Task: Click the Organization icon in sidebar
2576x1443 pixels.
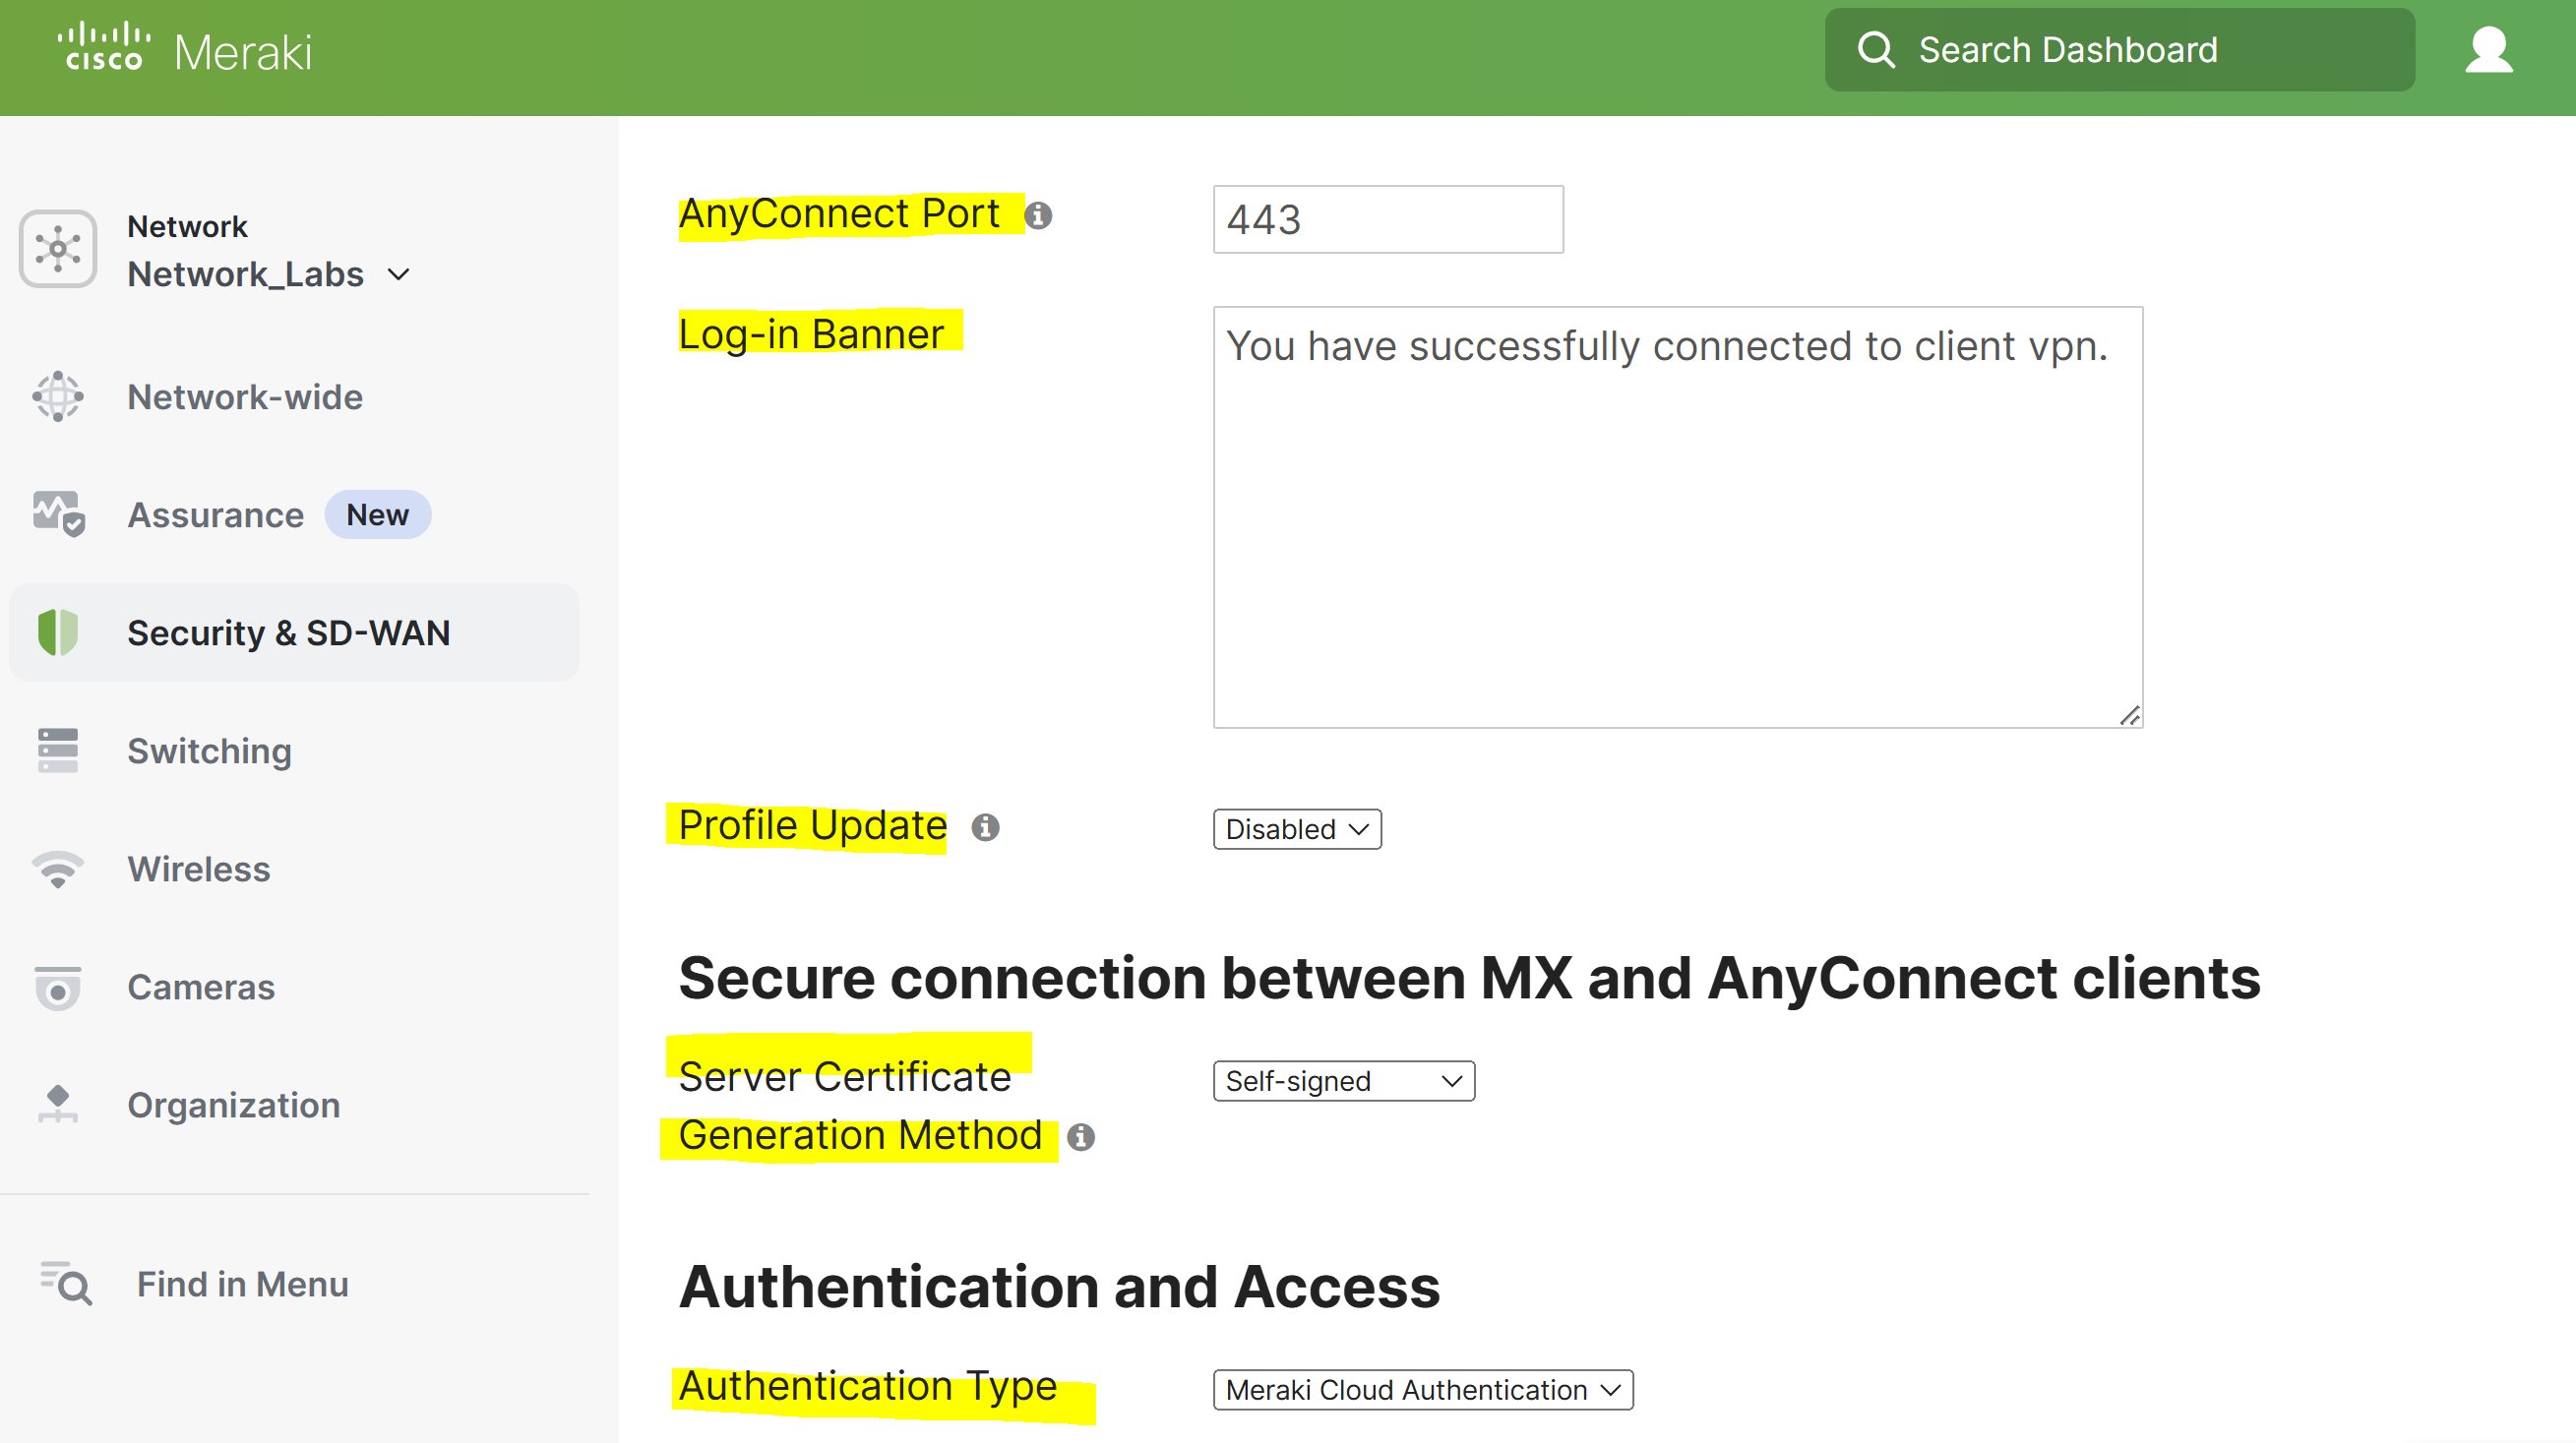Action: point(58,1104)
